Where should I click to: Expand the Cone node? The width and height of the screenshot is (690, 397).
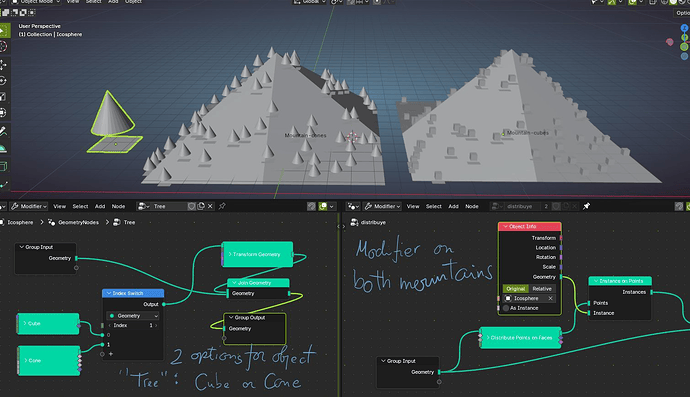(x=26, y=360)
